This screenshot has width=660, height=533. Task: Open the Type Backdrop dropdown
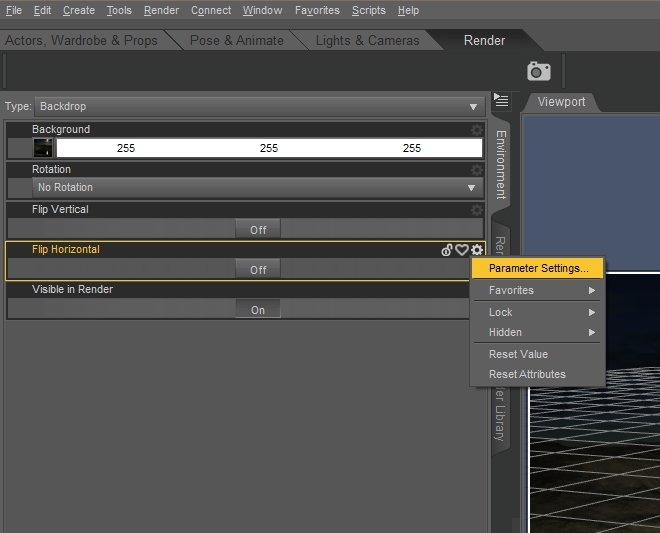click(260, 107)
